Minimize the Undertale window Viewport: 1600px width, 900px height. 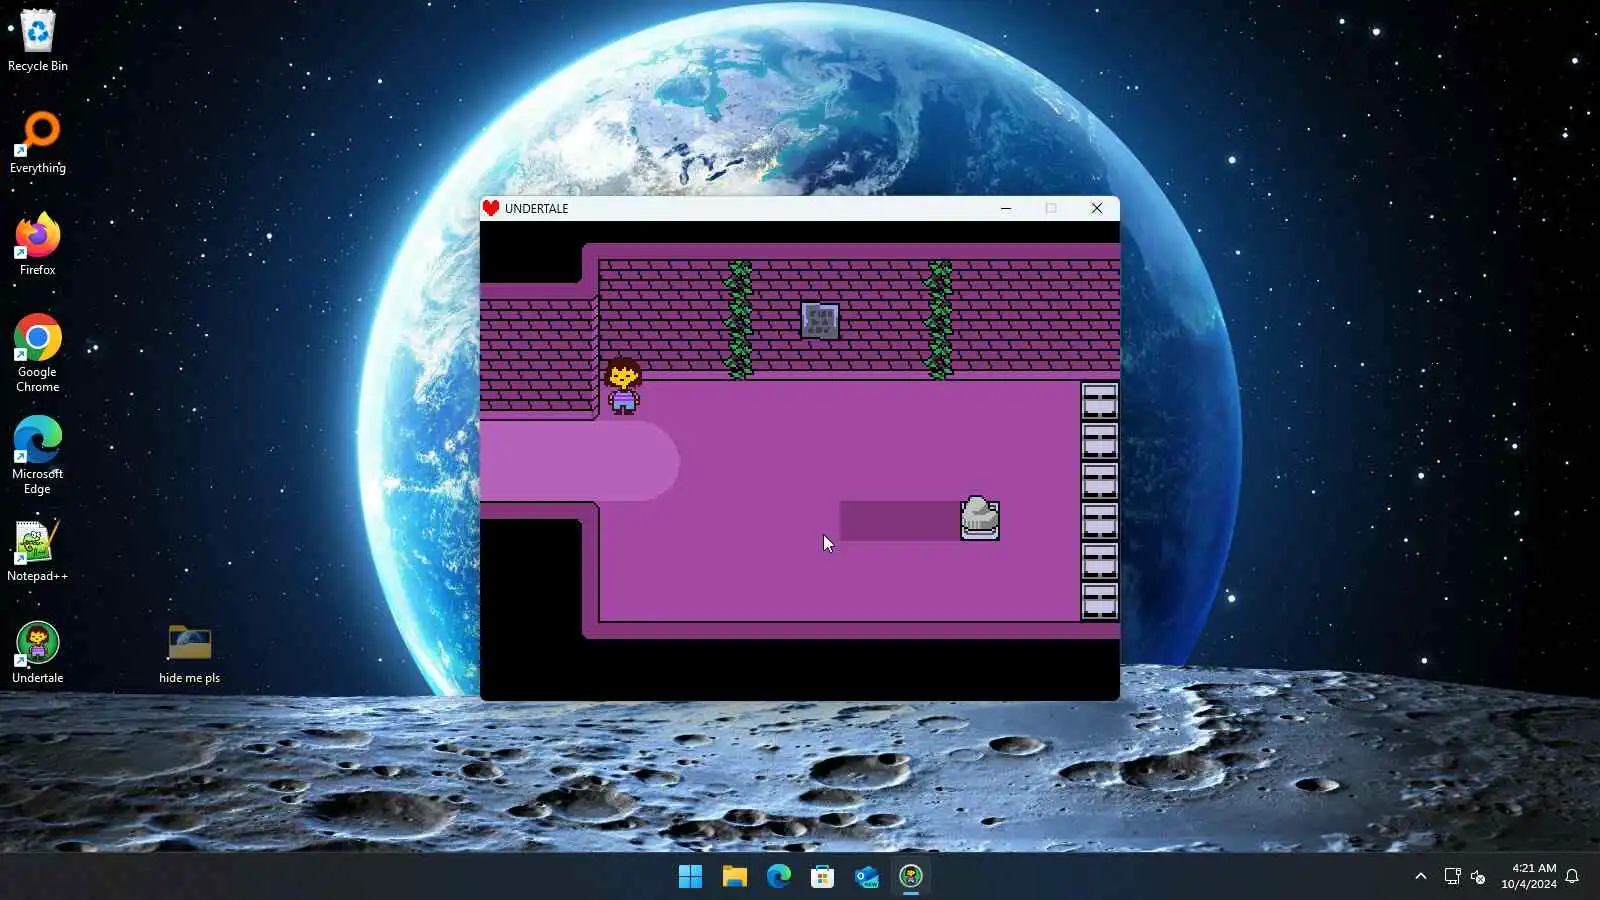coord(1006,208)
